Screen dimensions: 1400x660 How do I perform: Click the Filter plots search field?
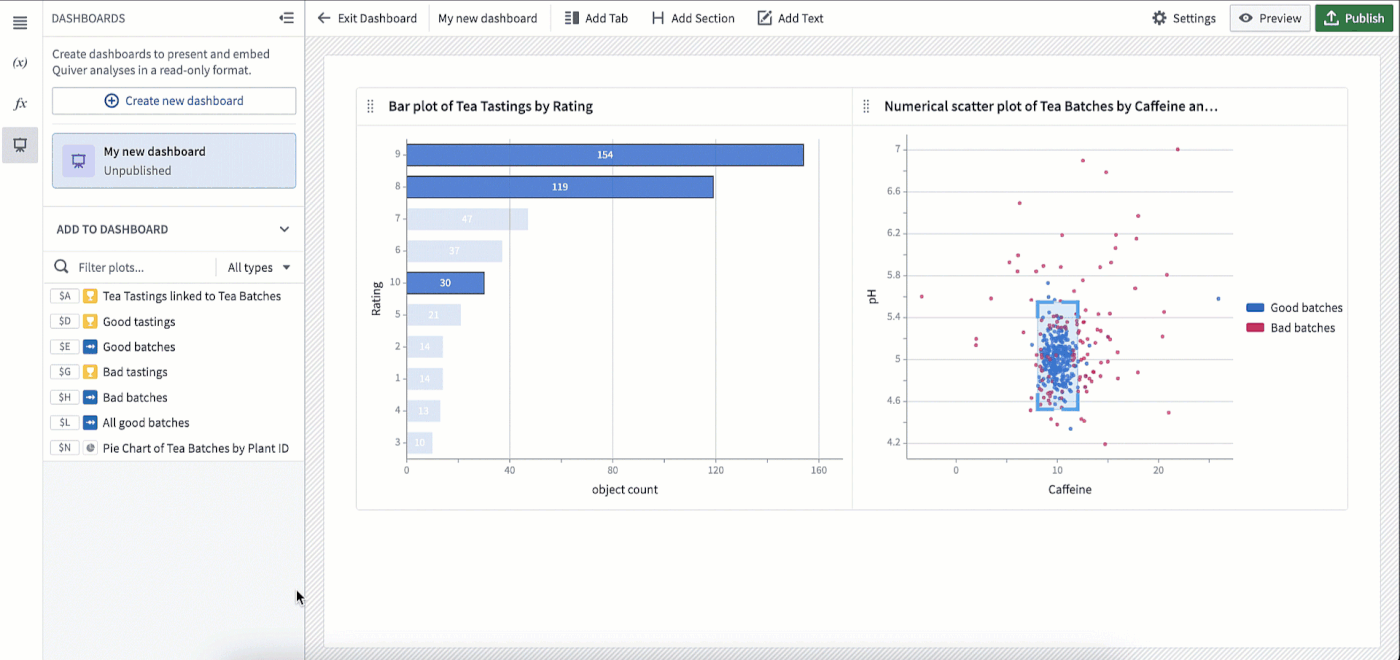[x=133, y=268]
